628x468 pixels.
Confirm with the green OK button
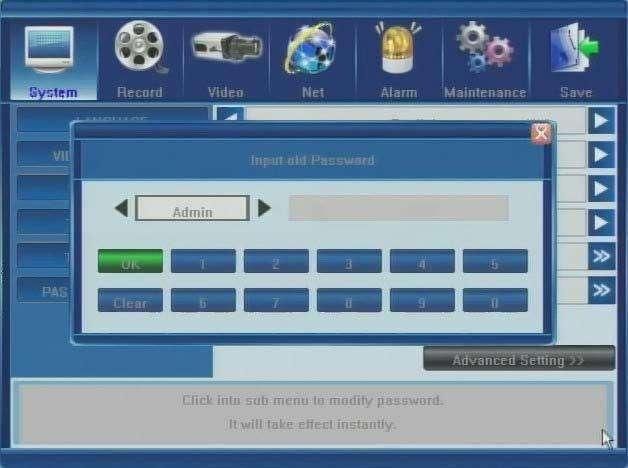click(130, 261)
